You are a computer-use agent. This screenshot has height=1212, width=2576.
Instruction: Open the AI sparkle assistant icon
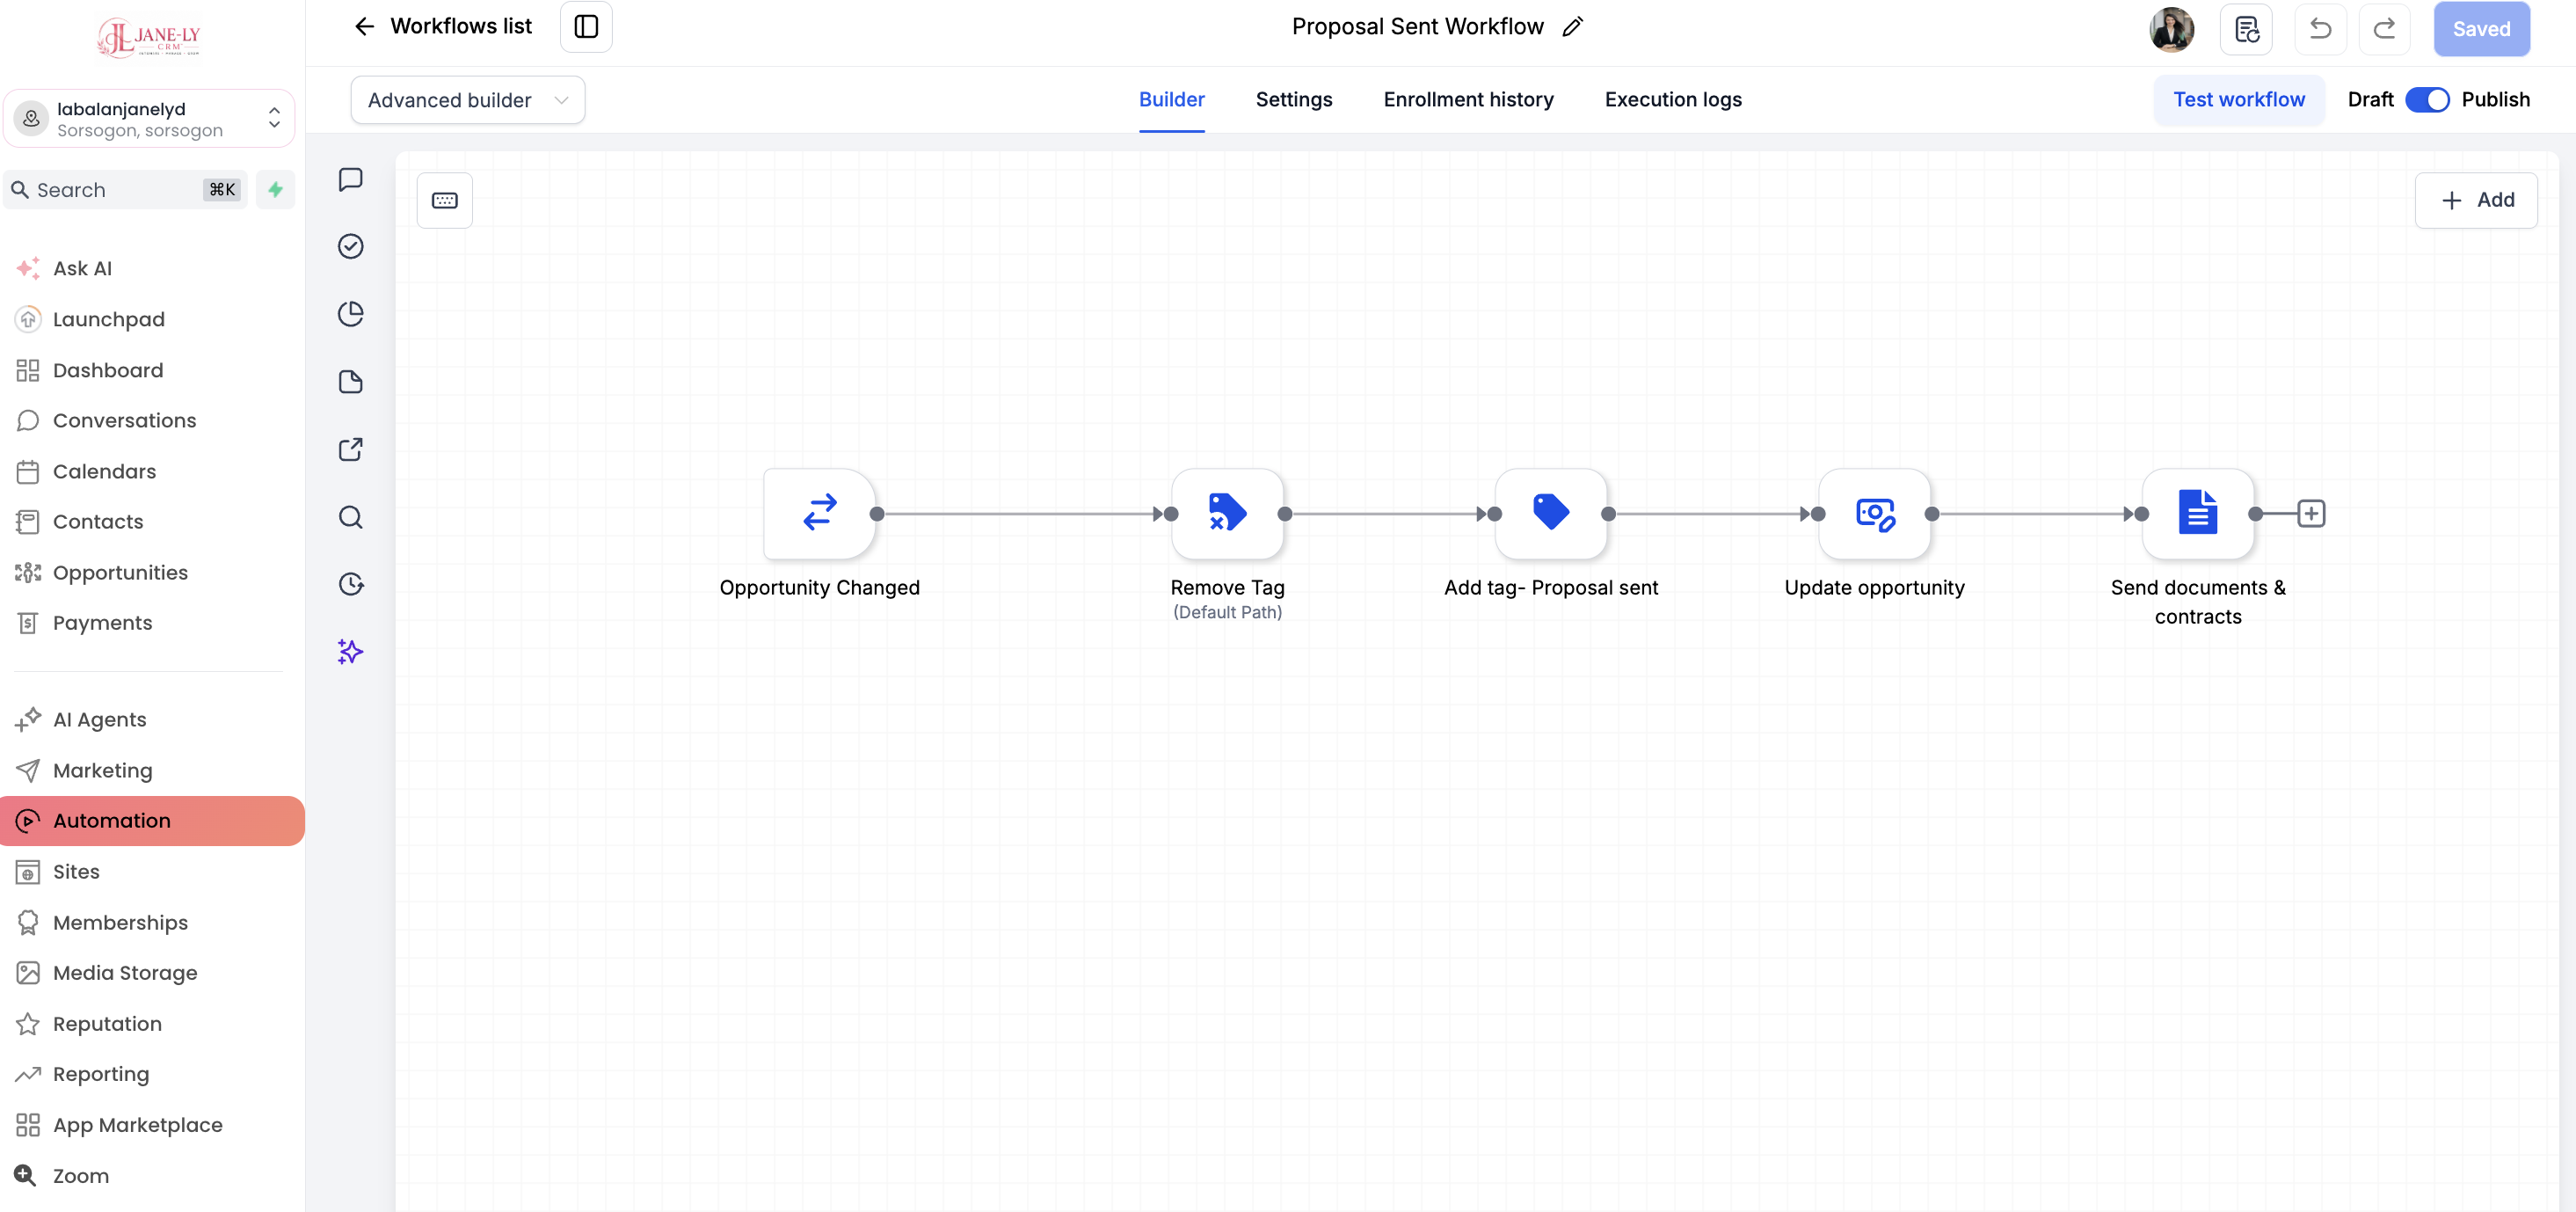pyautogui.click(x=350, y=652)
